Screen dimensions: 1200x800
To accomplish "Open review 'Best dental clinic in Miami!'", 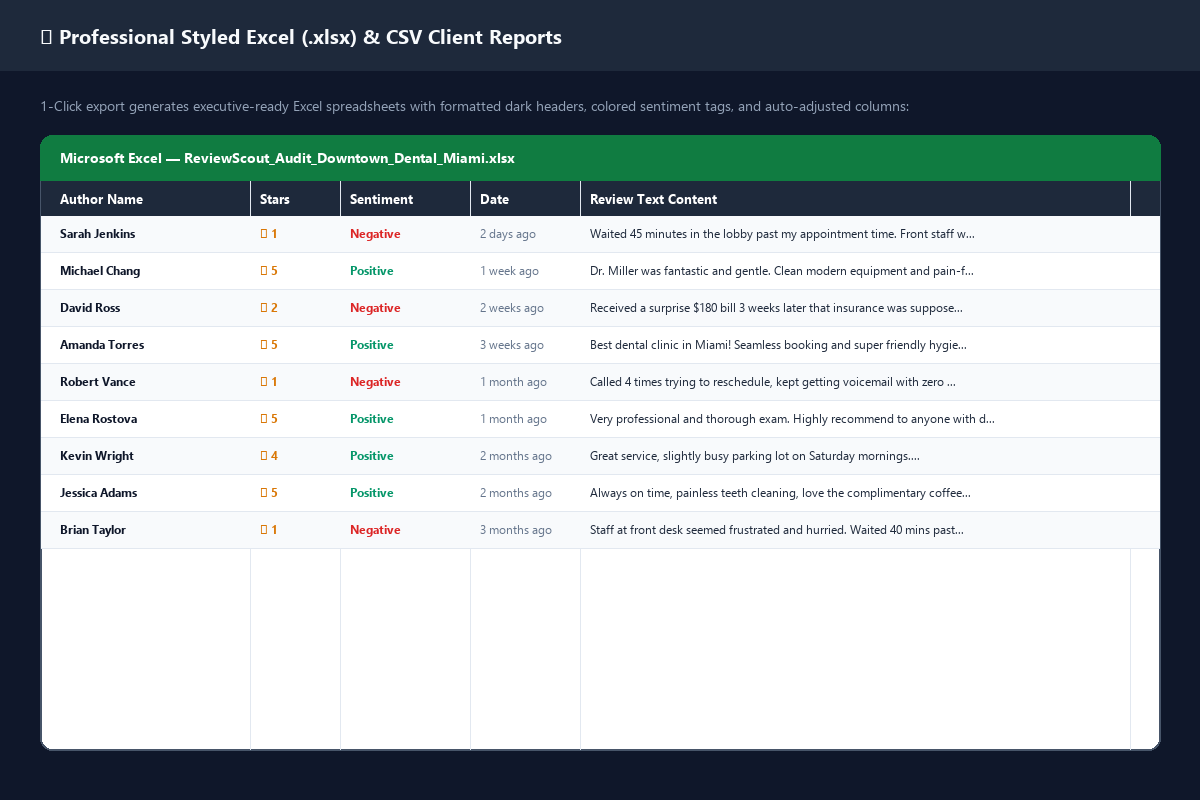I will [x=778, y=345].
